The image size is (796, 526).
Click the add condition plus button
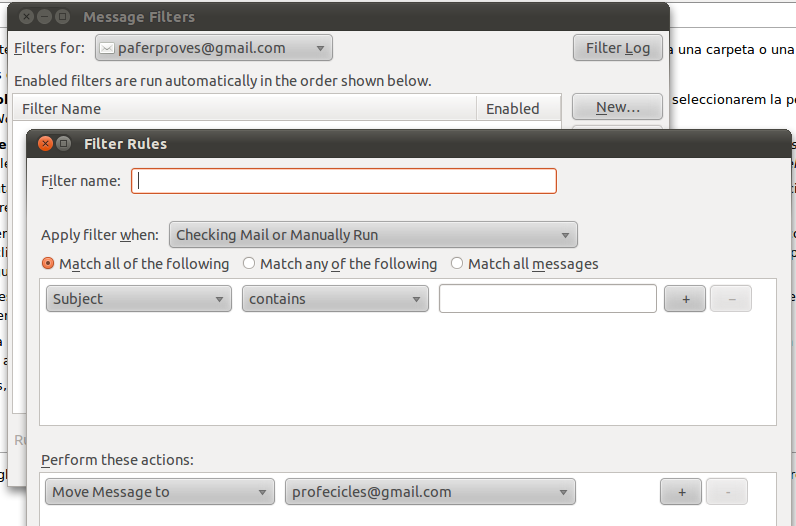click(685, 299)
